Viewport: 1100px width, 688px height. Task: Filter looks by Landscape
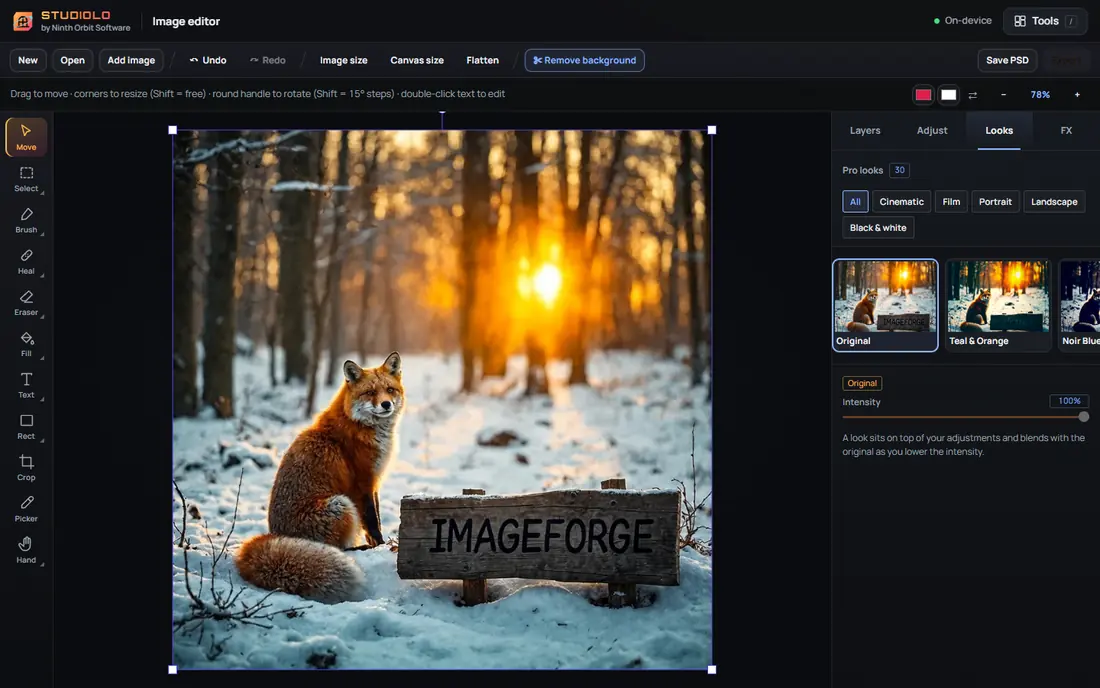pos(1054,202)
